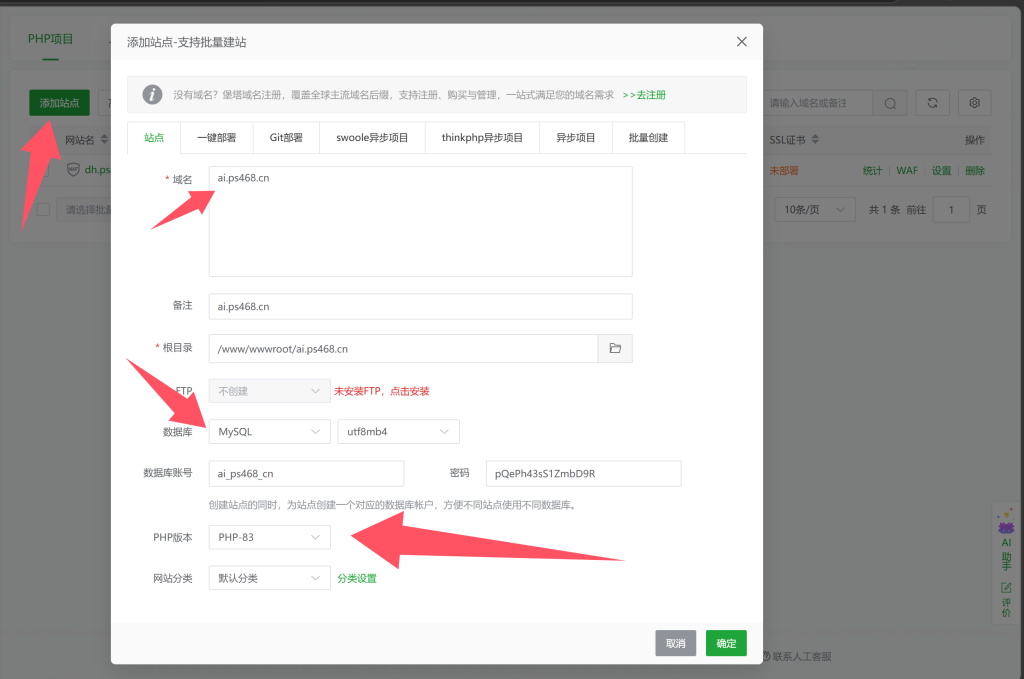Open the PHP-83 version dropdown
1024x679 pixels.
[x=270, y=537]
